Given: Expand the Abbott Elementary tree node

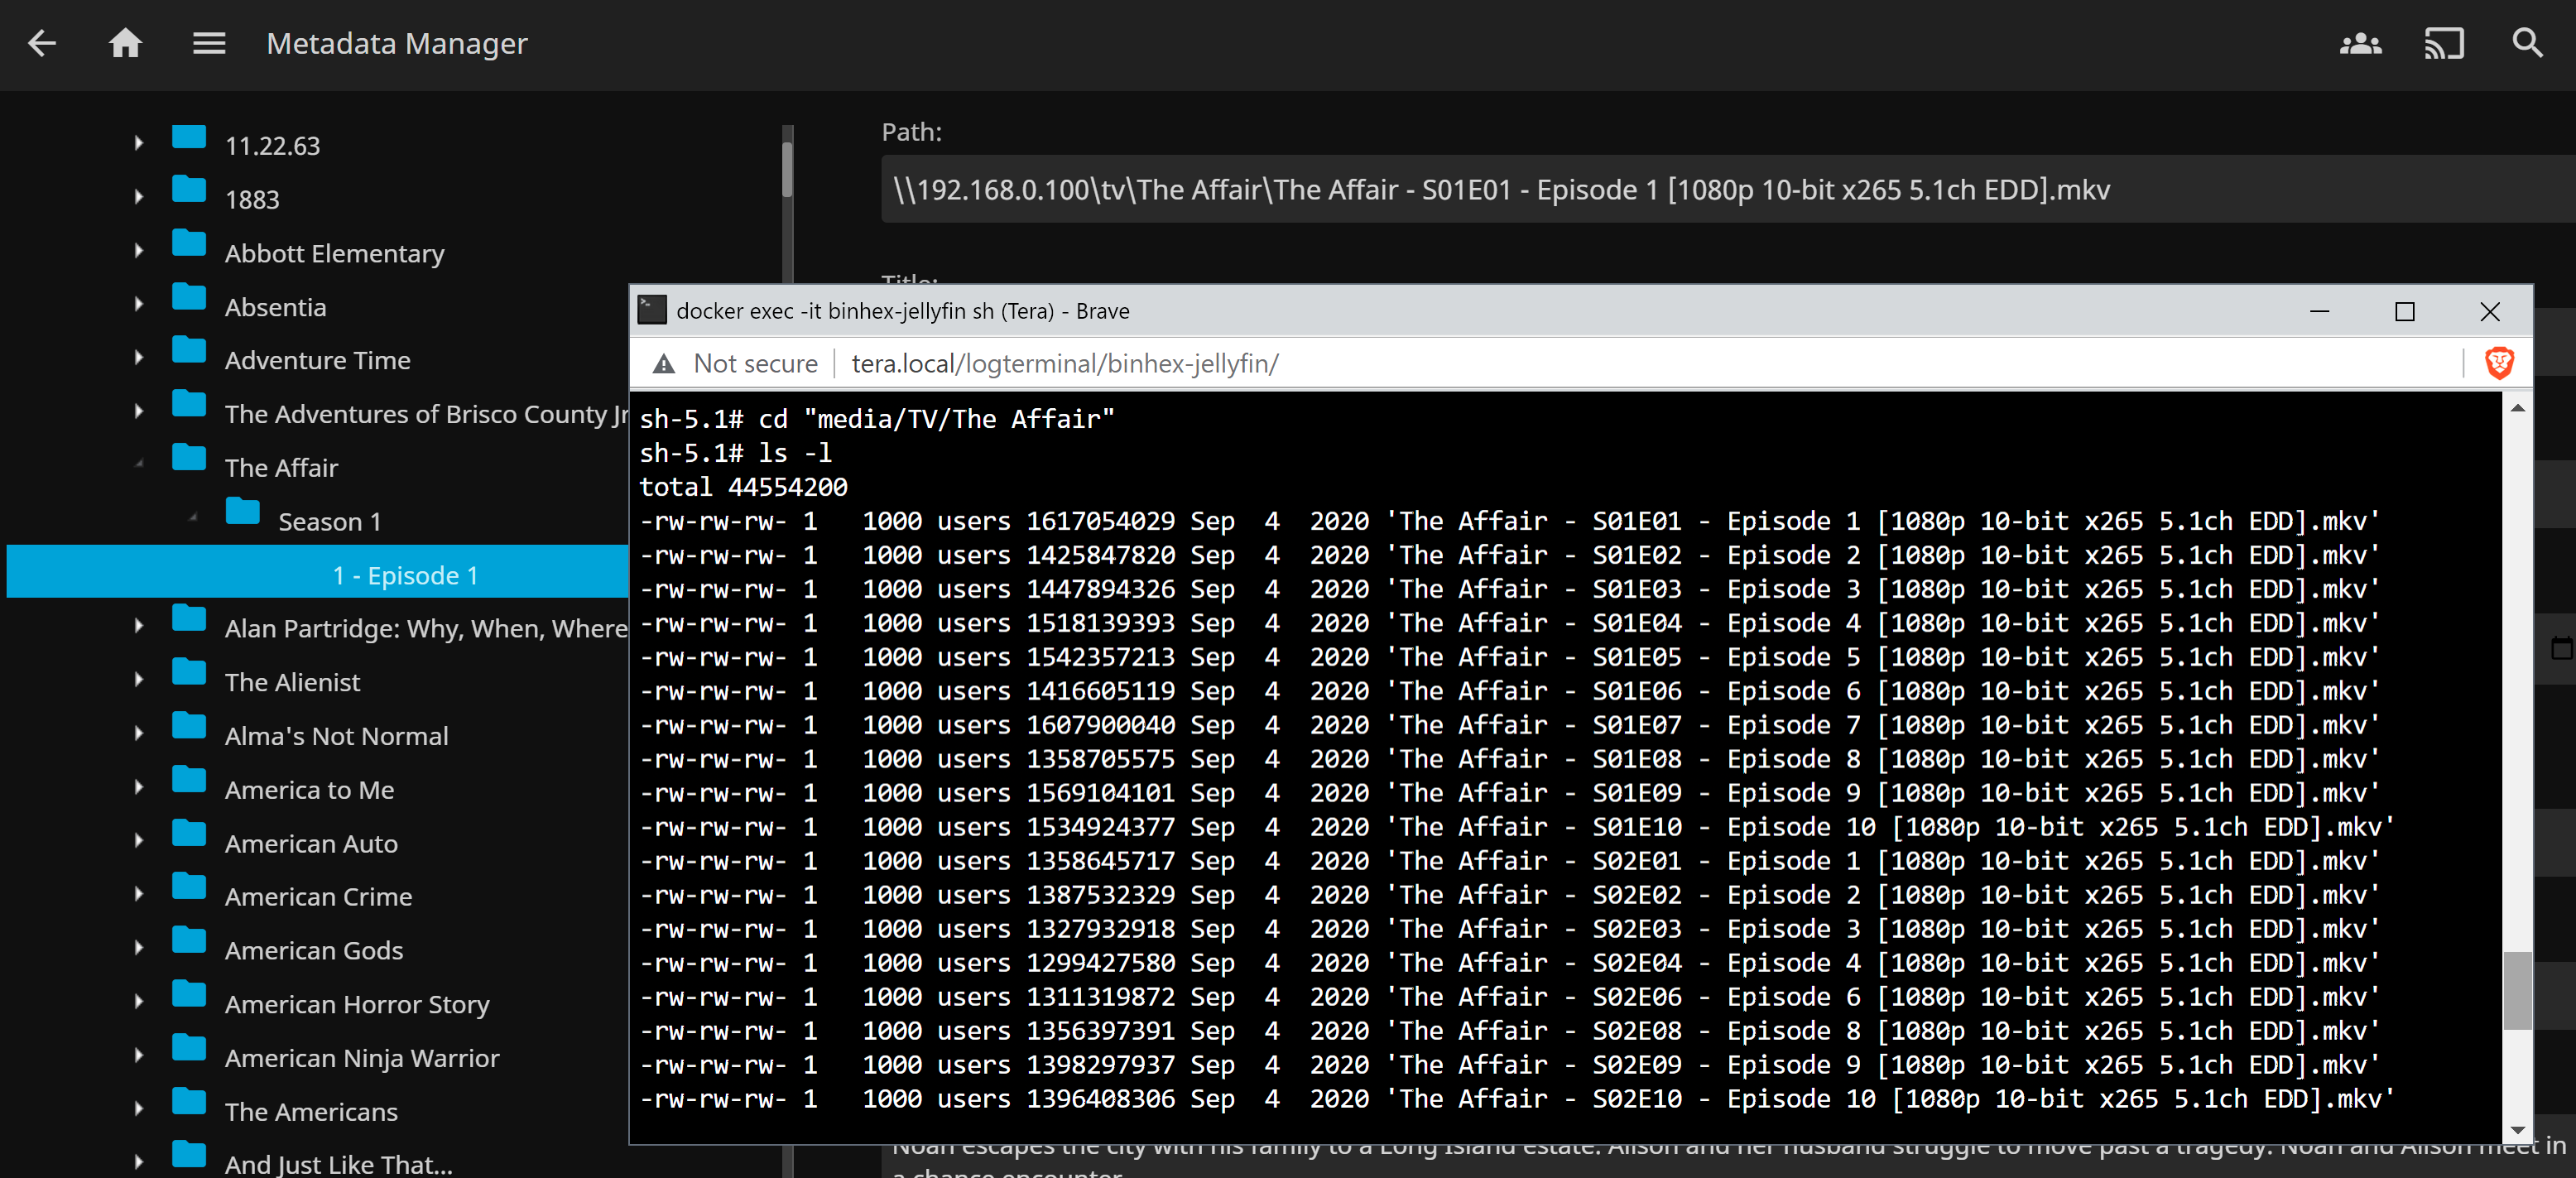Looking at the screenshot, I should point(139,251).
